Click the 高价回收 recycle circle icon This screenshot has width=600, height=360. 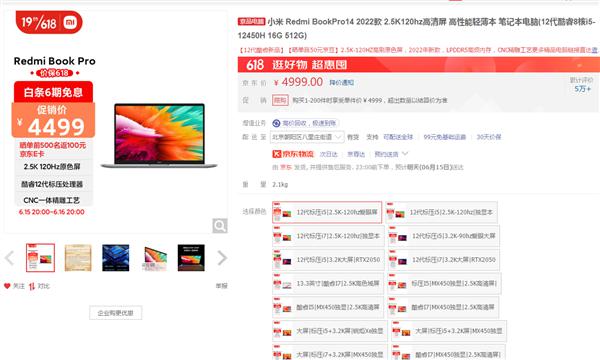point(276,123)
